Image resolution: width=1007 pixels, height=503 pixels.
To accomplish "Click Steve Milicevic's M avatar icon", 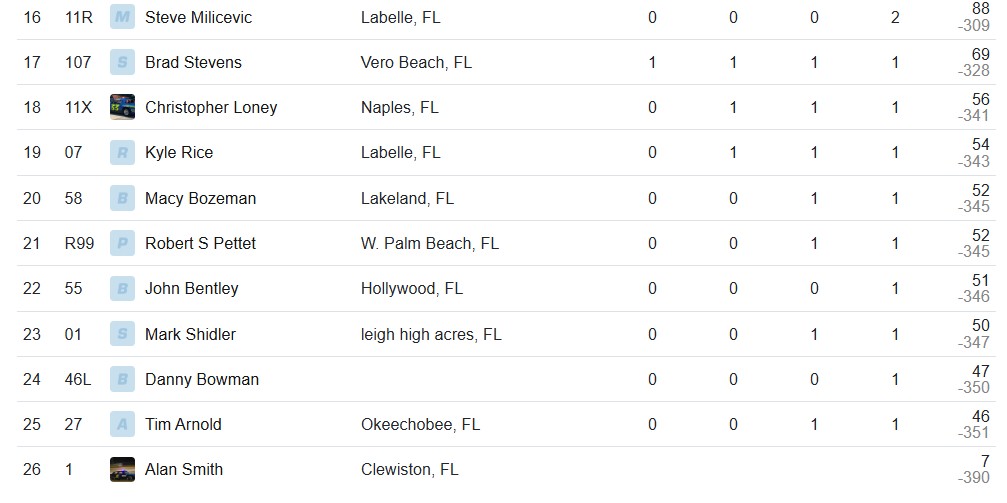I will click(x=122, y=17).
